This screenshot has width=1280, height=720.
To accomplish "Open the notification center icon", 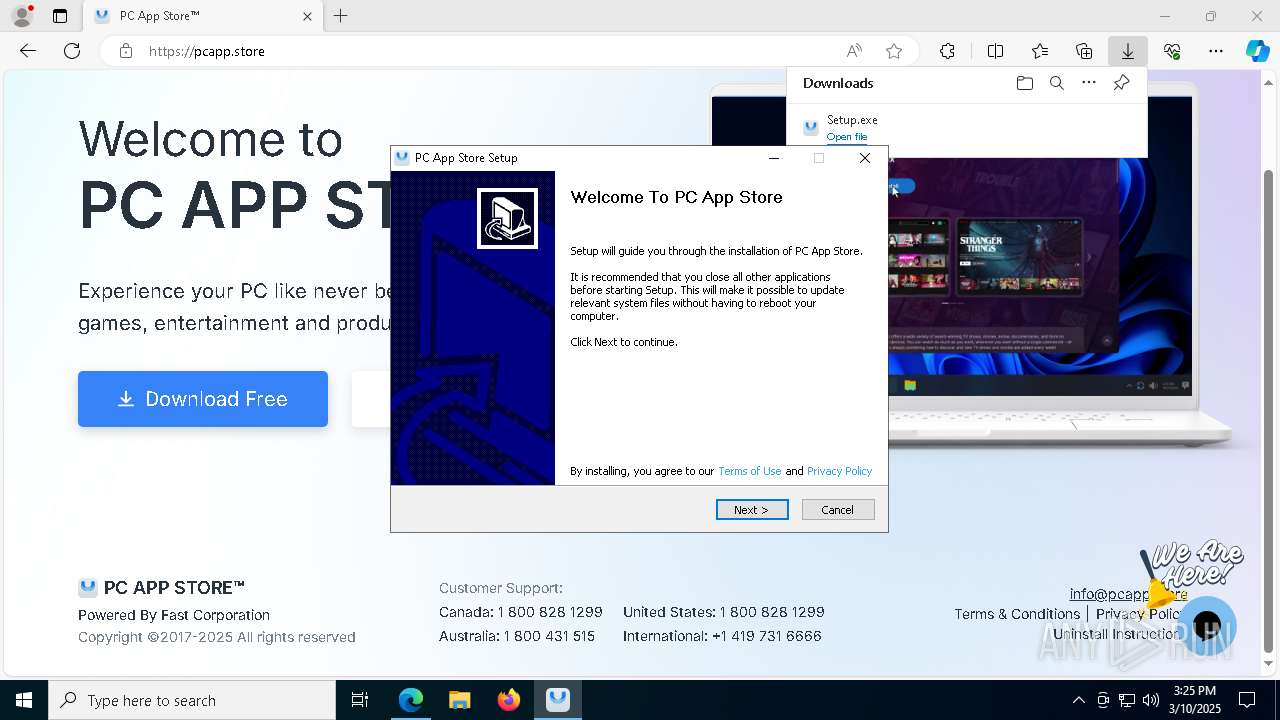I will click(x=1247, y=700).
